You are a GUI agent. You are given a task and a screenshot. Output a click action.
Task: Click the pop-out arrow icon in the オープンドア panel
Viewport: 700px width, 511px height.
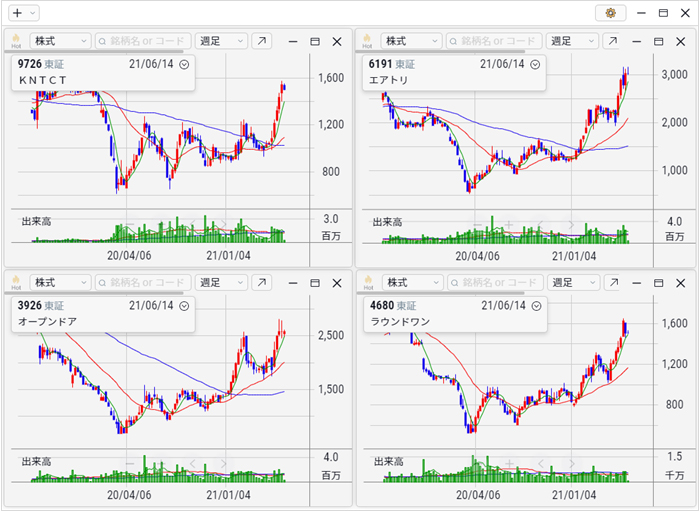pos(262,283)
